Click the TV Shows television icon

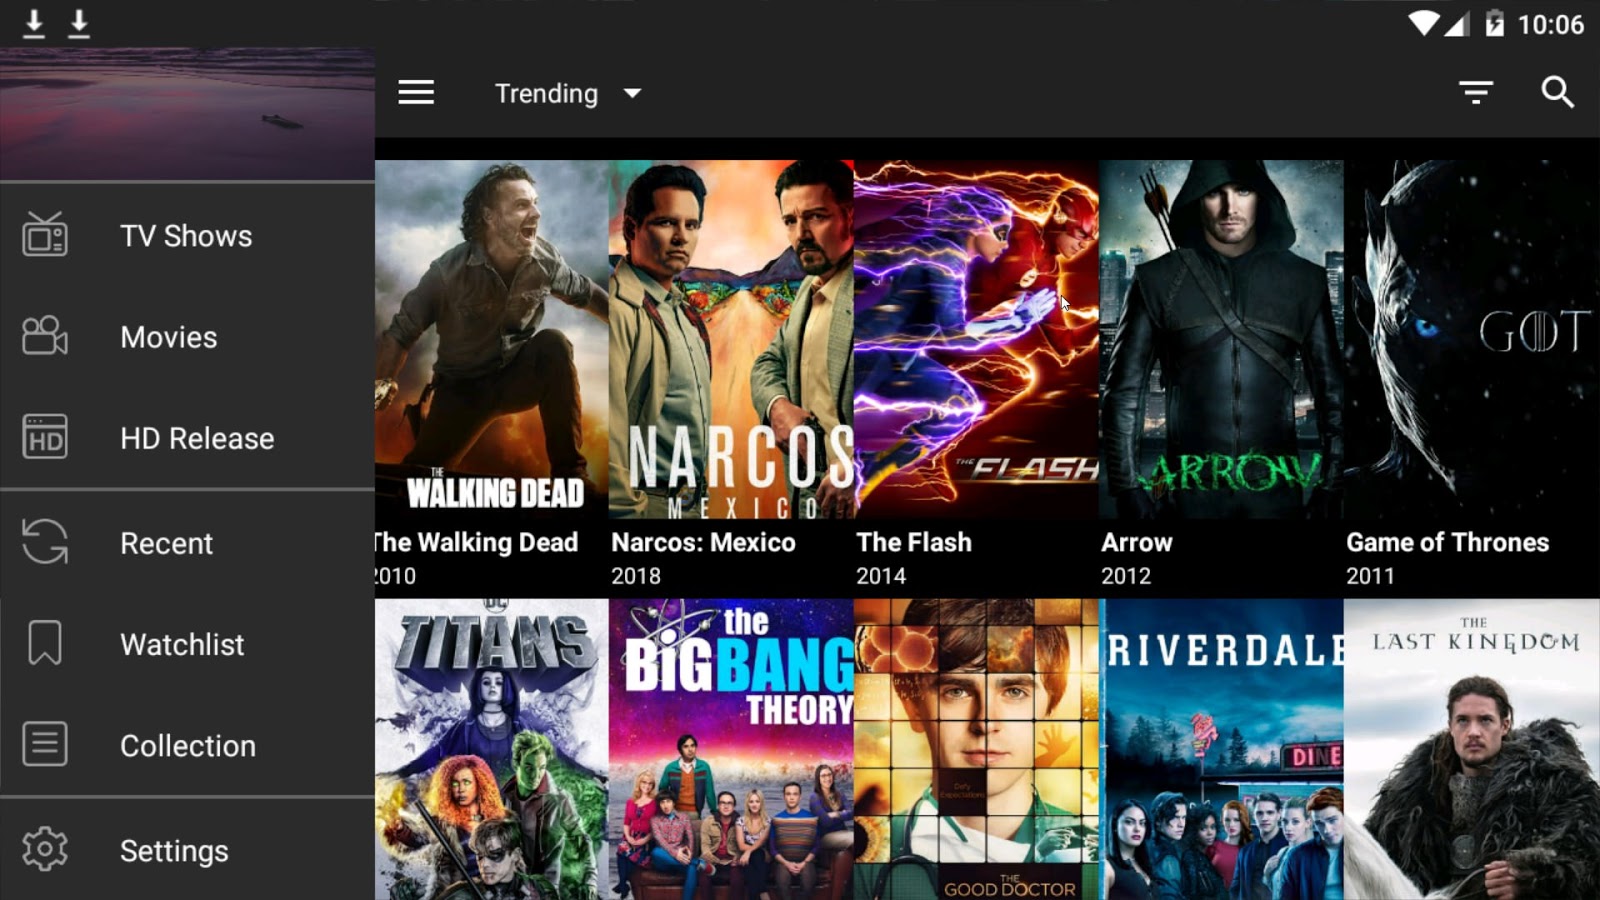point(45,235)
